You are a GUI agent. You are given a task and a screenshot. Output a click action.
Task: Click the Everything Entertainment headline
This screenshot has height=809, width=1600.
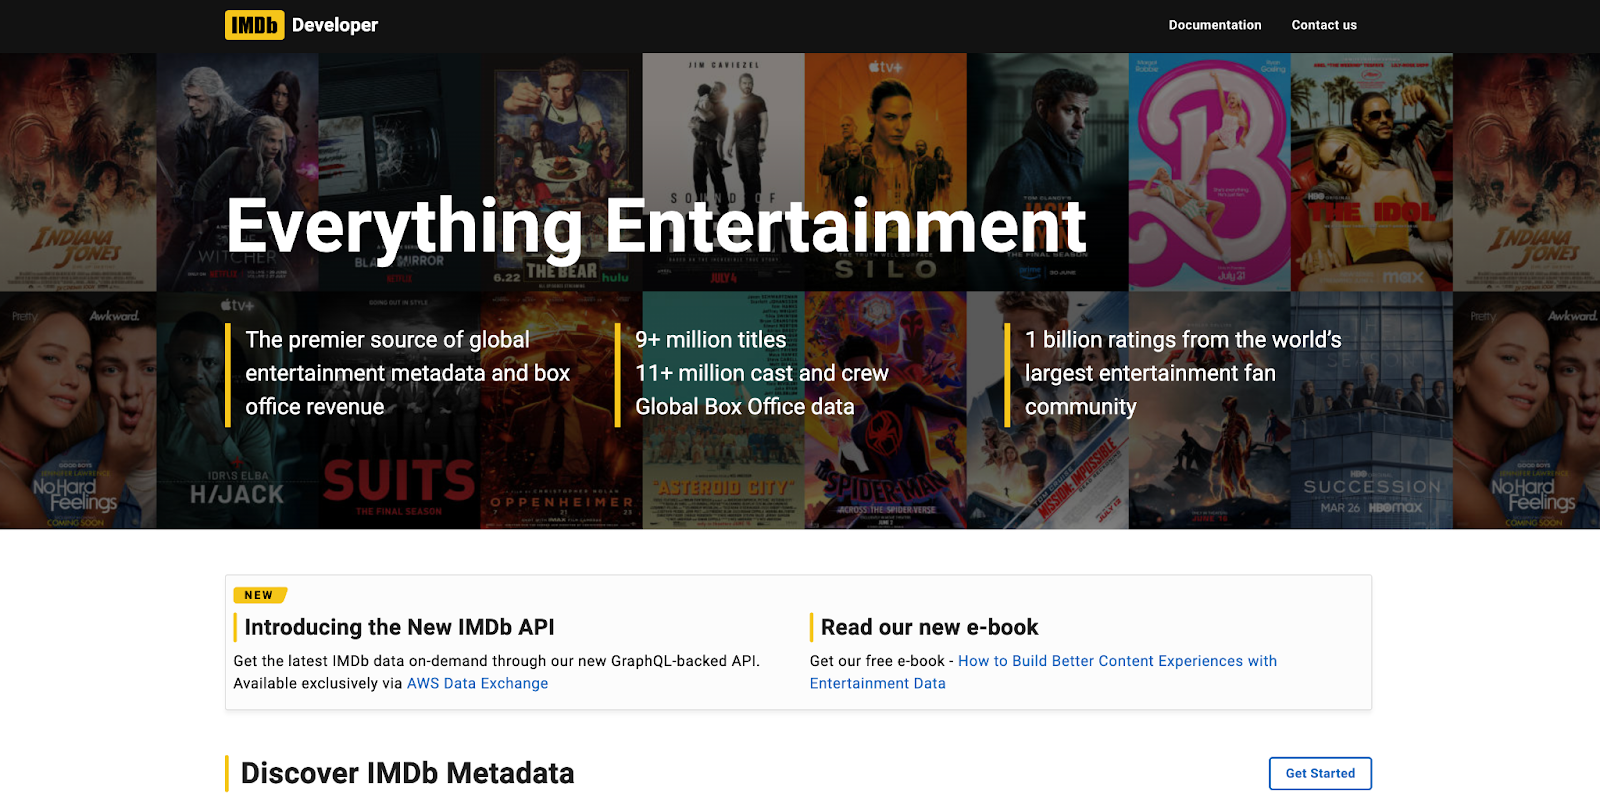[x=656, y=226]
